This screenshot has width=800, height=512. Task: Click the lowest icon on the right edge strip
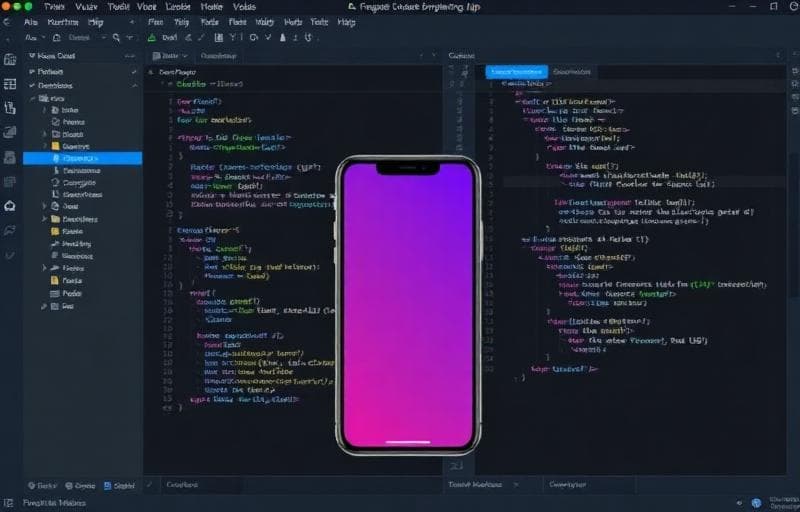[795, 111]
